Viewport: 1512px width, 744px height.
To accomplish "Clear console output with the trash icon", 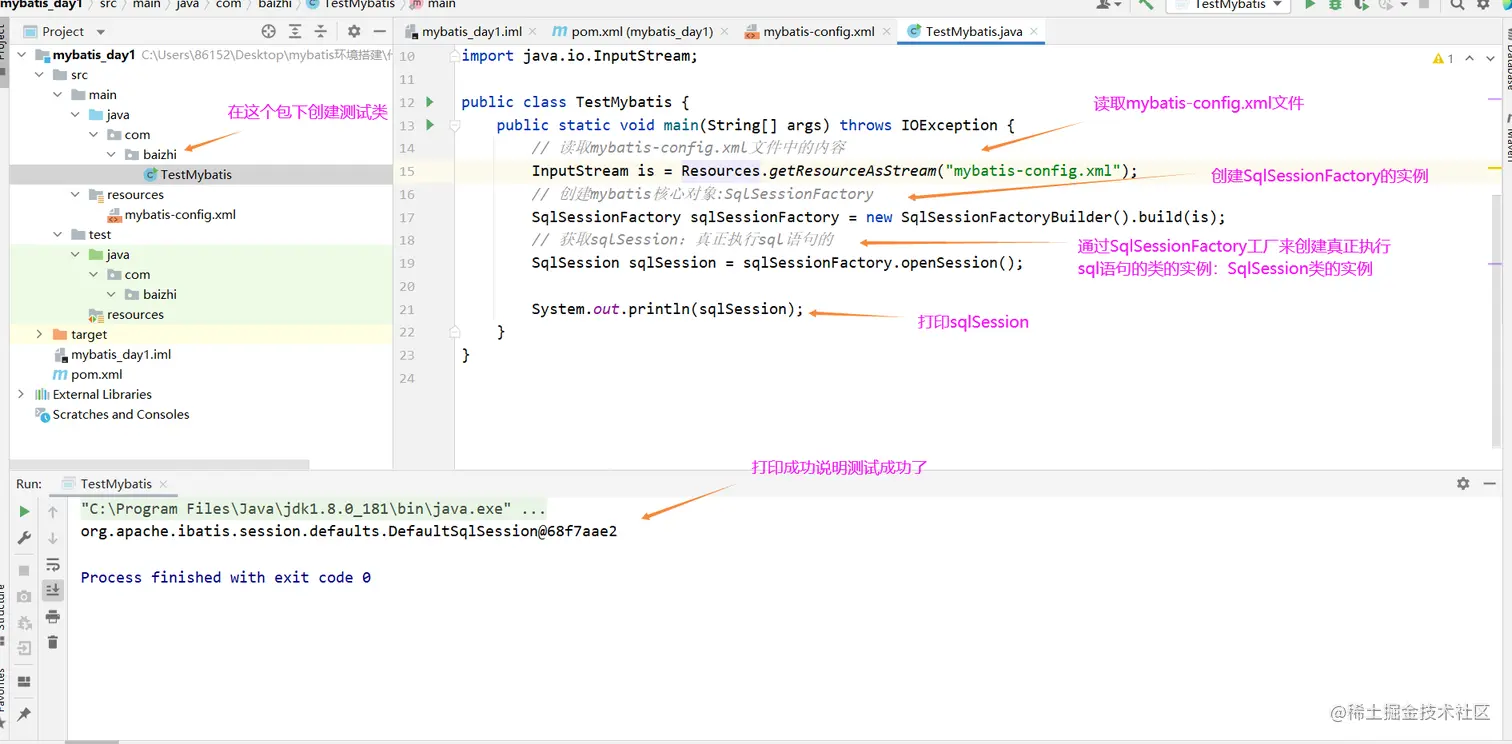I will pyautogui.click(x=53, y=642).
